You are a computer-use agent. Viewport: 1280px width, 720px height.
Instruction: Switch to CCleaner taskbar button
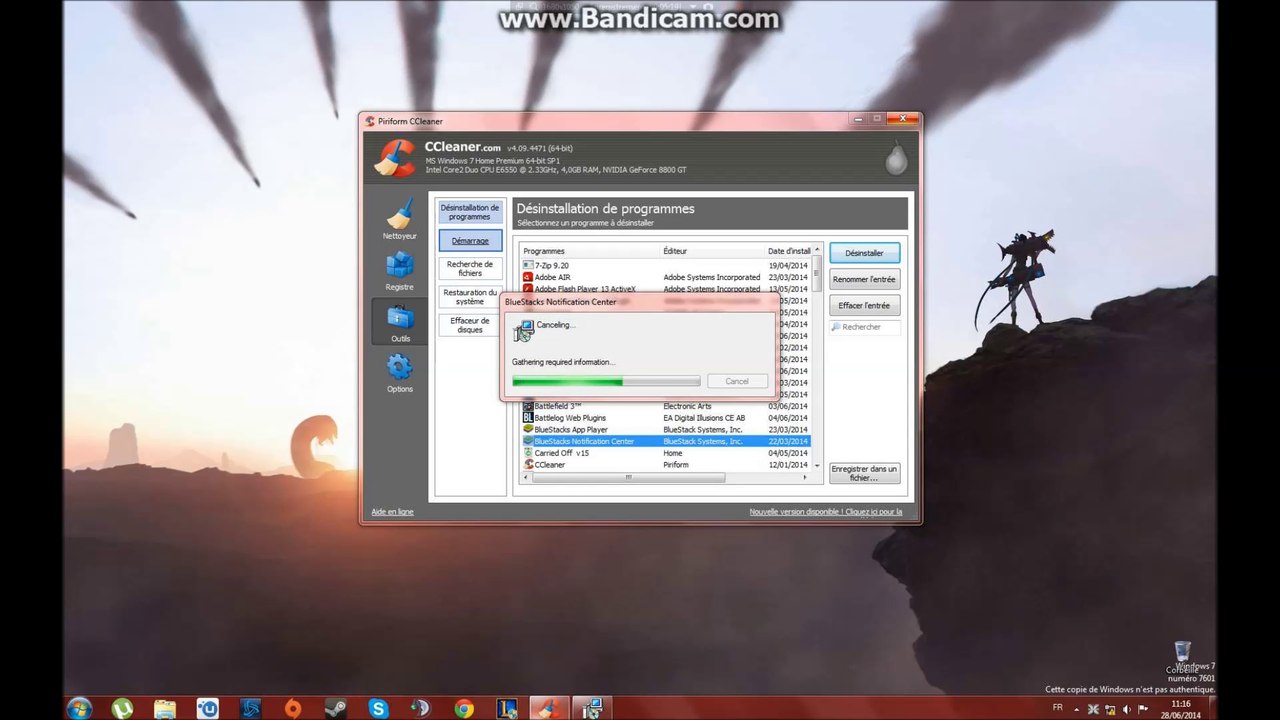pyautogui.click(x=548, y=708)
